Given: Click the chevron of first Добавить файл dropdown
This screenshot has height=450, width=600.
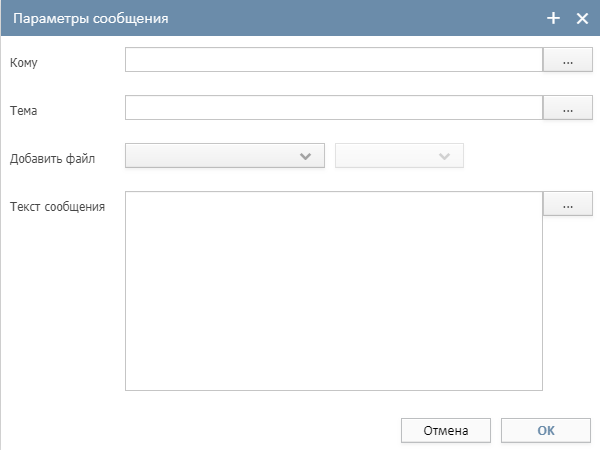Looking at the screenshot, I should click(x=307, y=156).
